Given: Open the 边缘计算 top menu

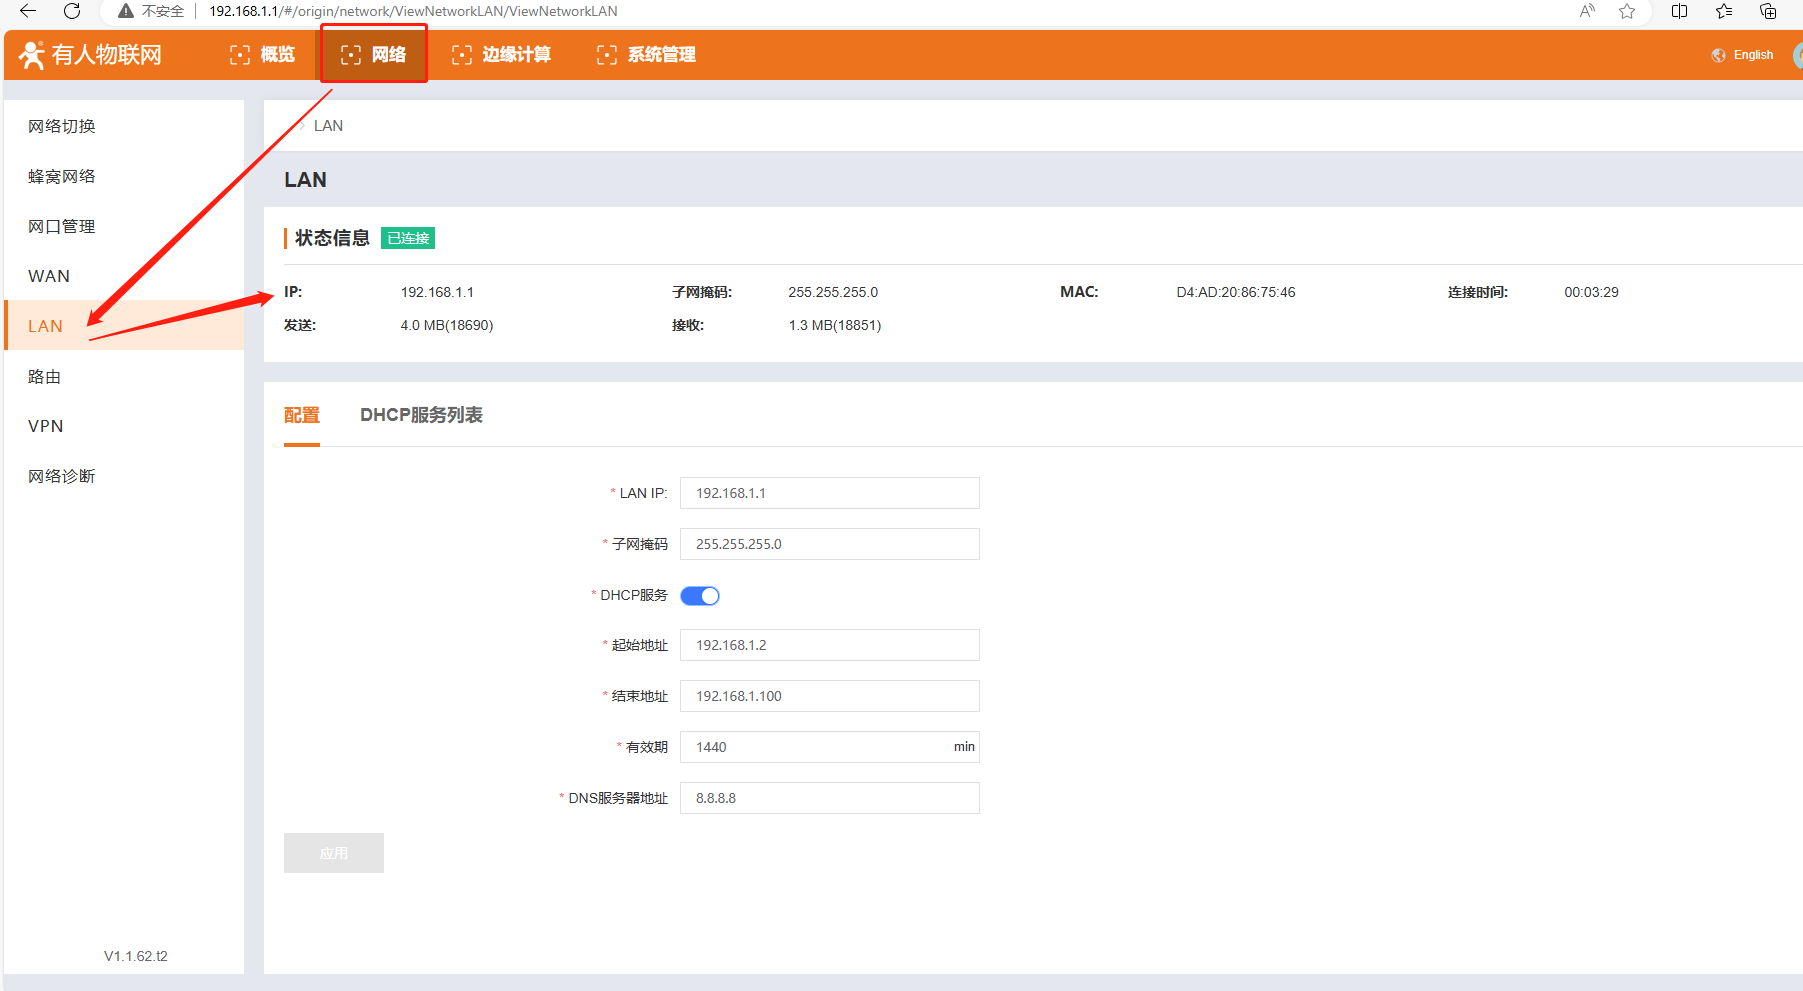Looking at the screenshot, I should (501, 54).
